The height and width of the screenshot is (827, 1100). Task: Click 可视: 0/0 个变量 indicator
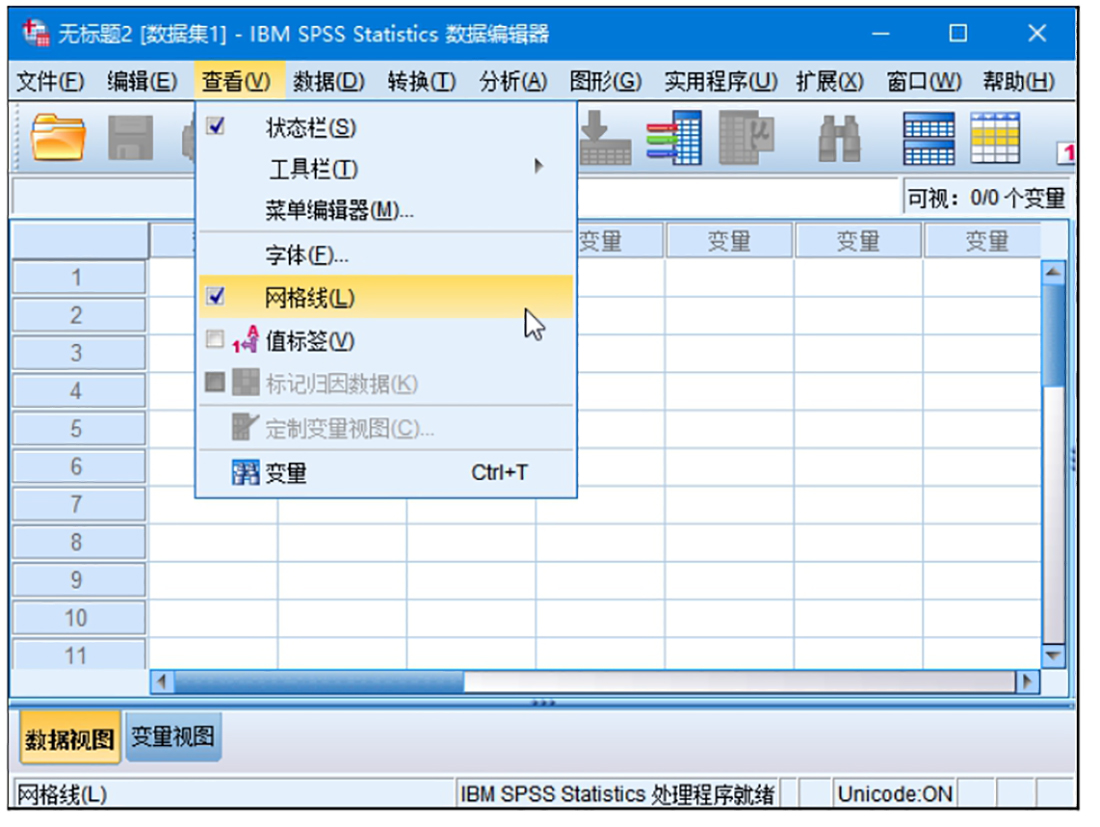986,199
